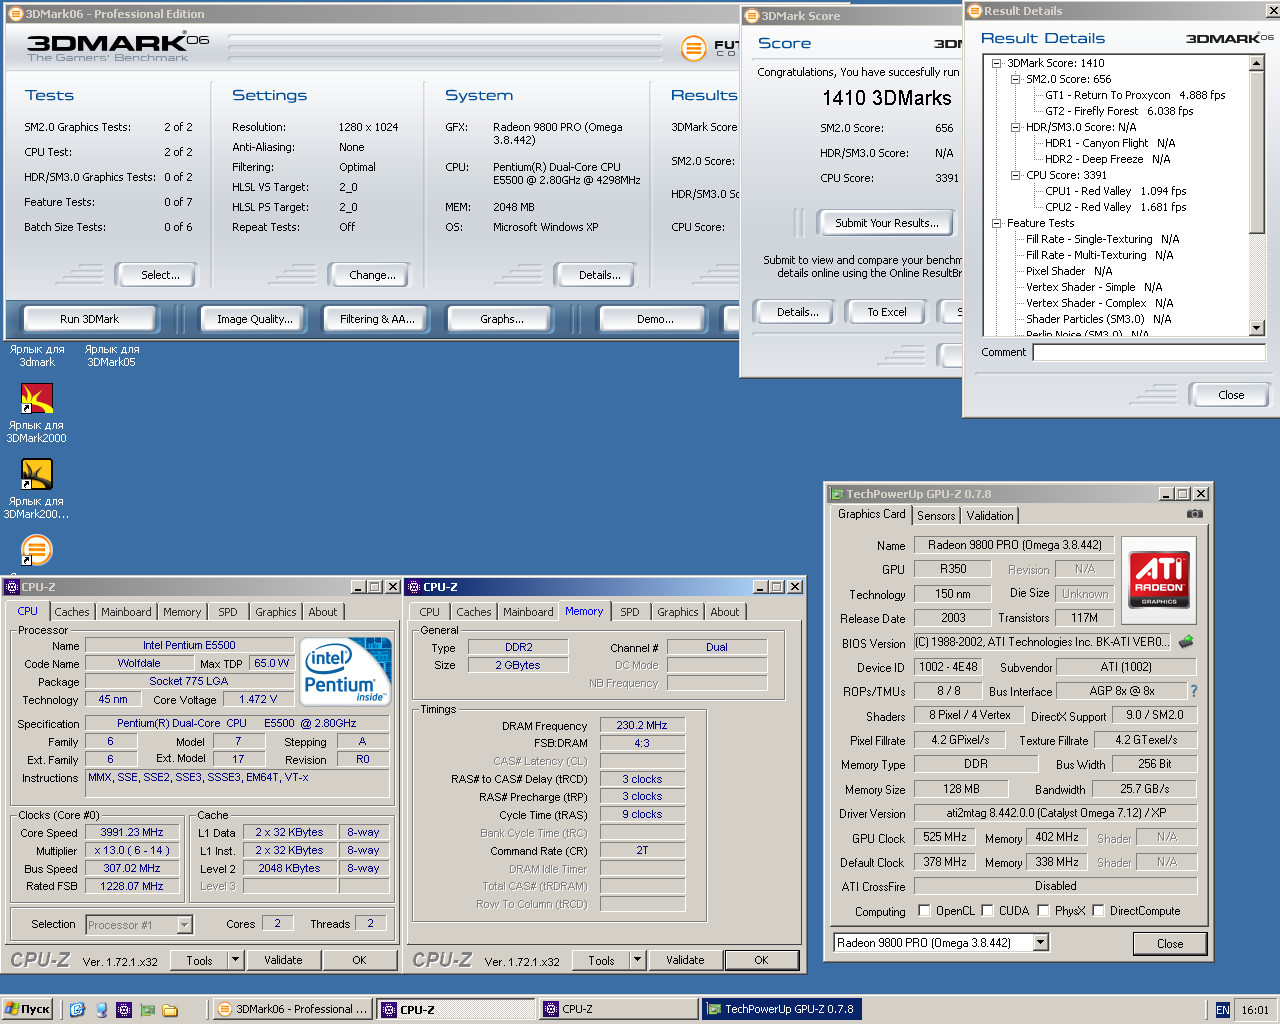Click the Show Desktop quick launch icon
Image resolution: width=1280 pixels, height=1024 pixels.
(77, 1010)
